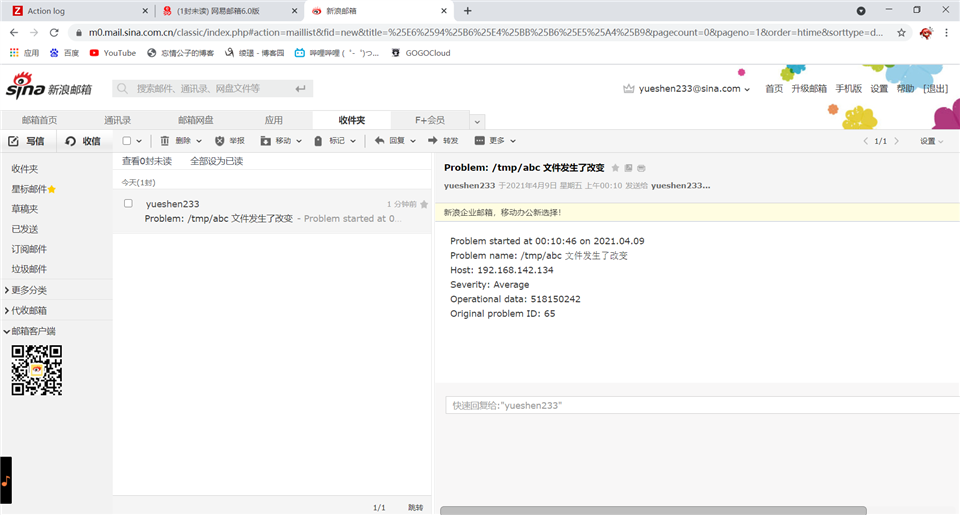The image size is (960, 515).
Task: Click the 写信 compose button
Action: click(x=26, y=141)
